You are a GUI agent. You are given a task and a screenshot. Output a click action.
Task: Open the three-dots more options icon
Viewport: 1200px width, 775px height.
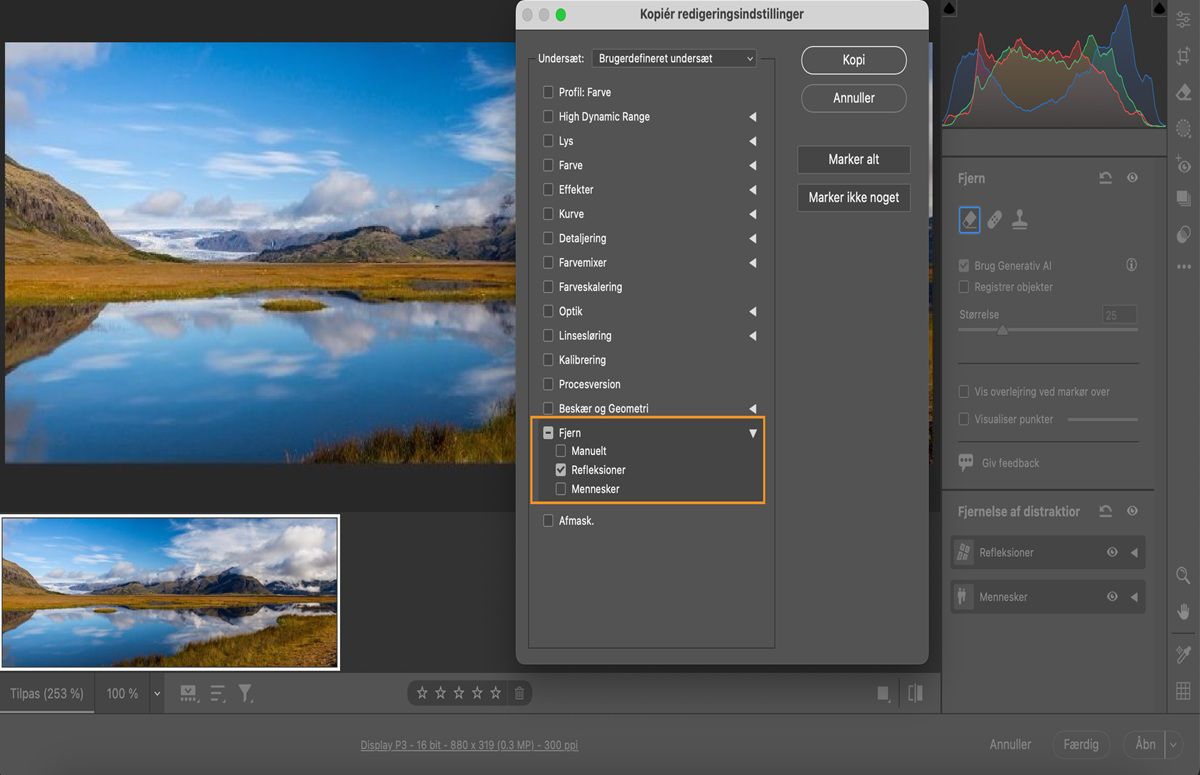pos(1184,267)
